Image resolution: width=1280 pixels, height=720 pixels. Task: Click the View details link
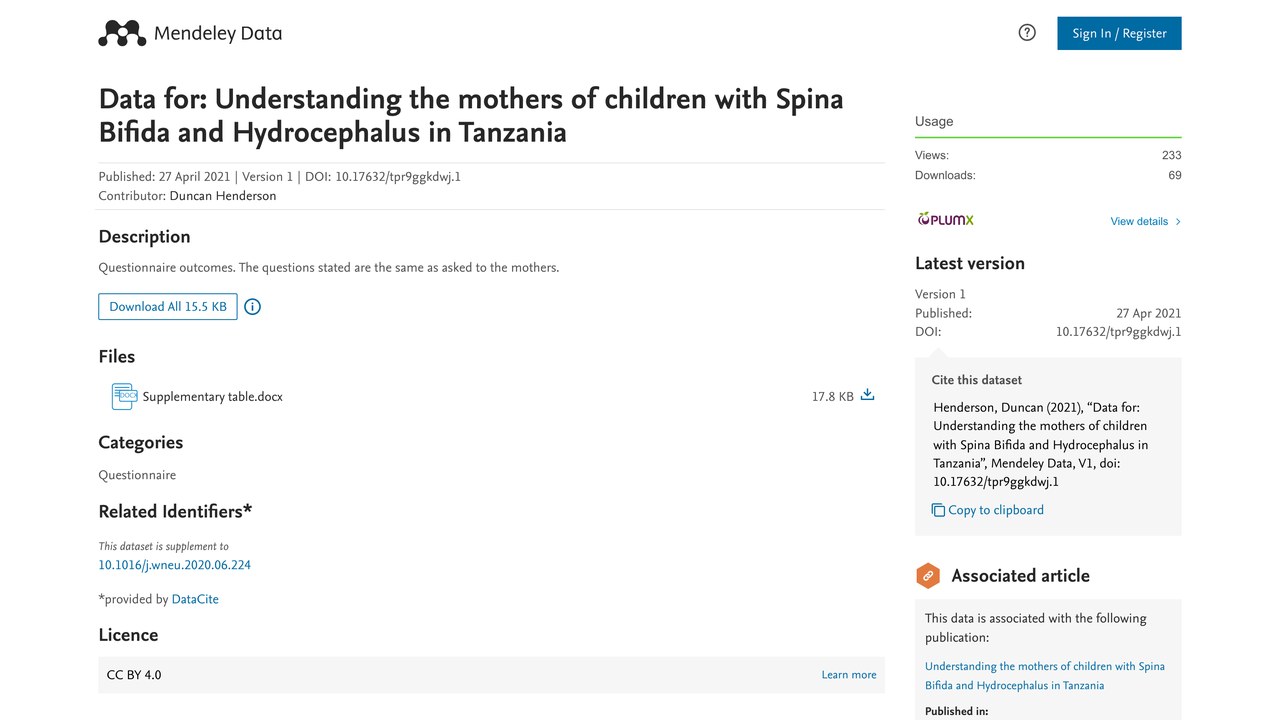1139,221
